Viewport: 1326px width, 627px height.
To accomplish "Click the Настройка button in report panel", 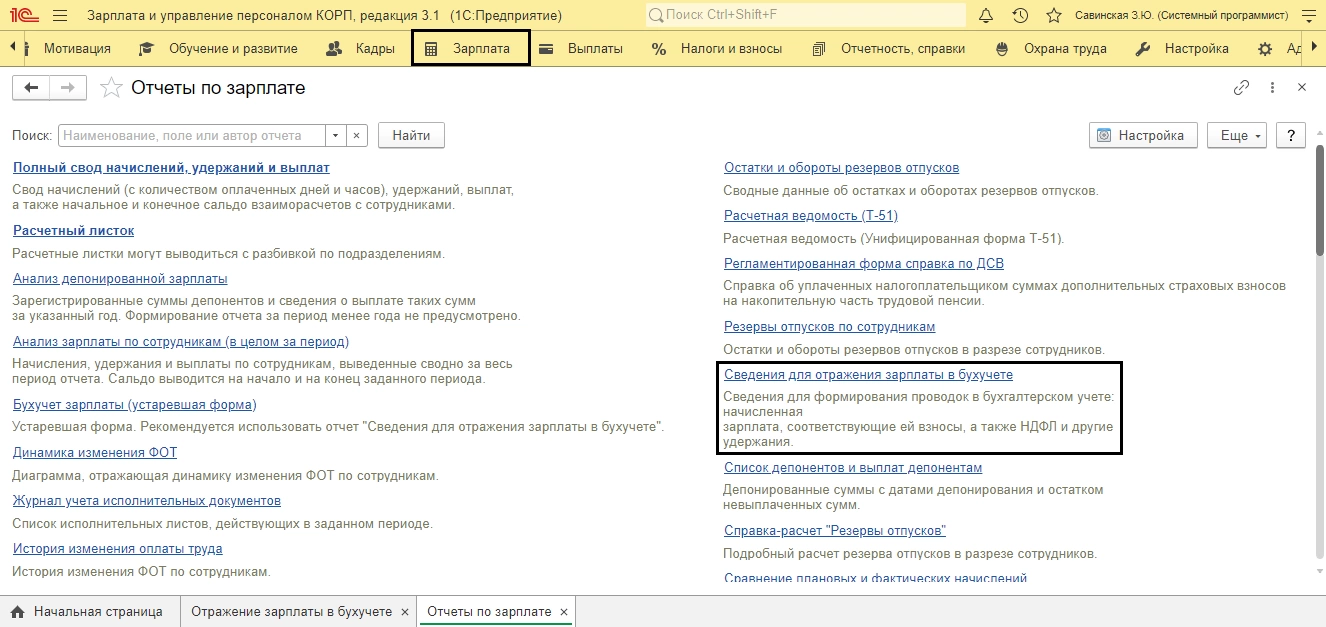I will [x=1143, y=135].
